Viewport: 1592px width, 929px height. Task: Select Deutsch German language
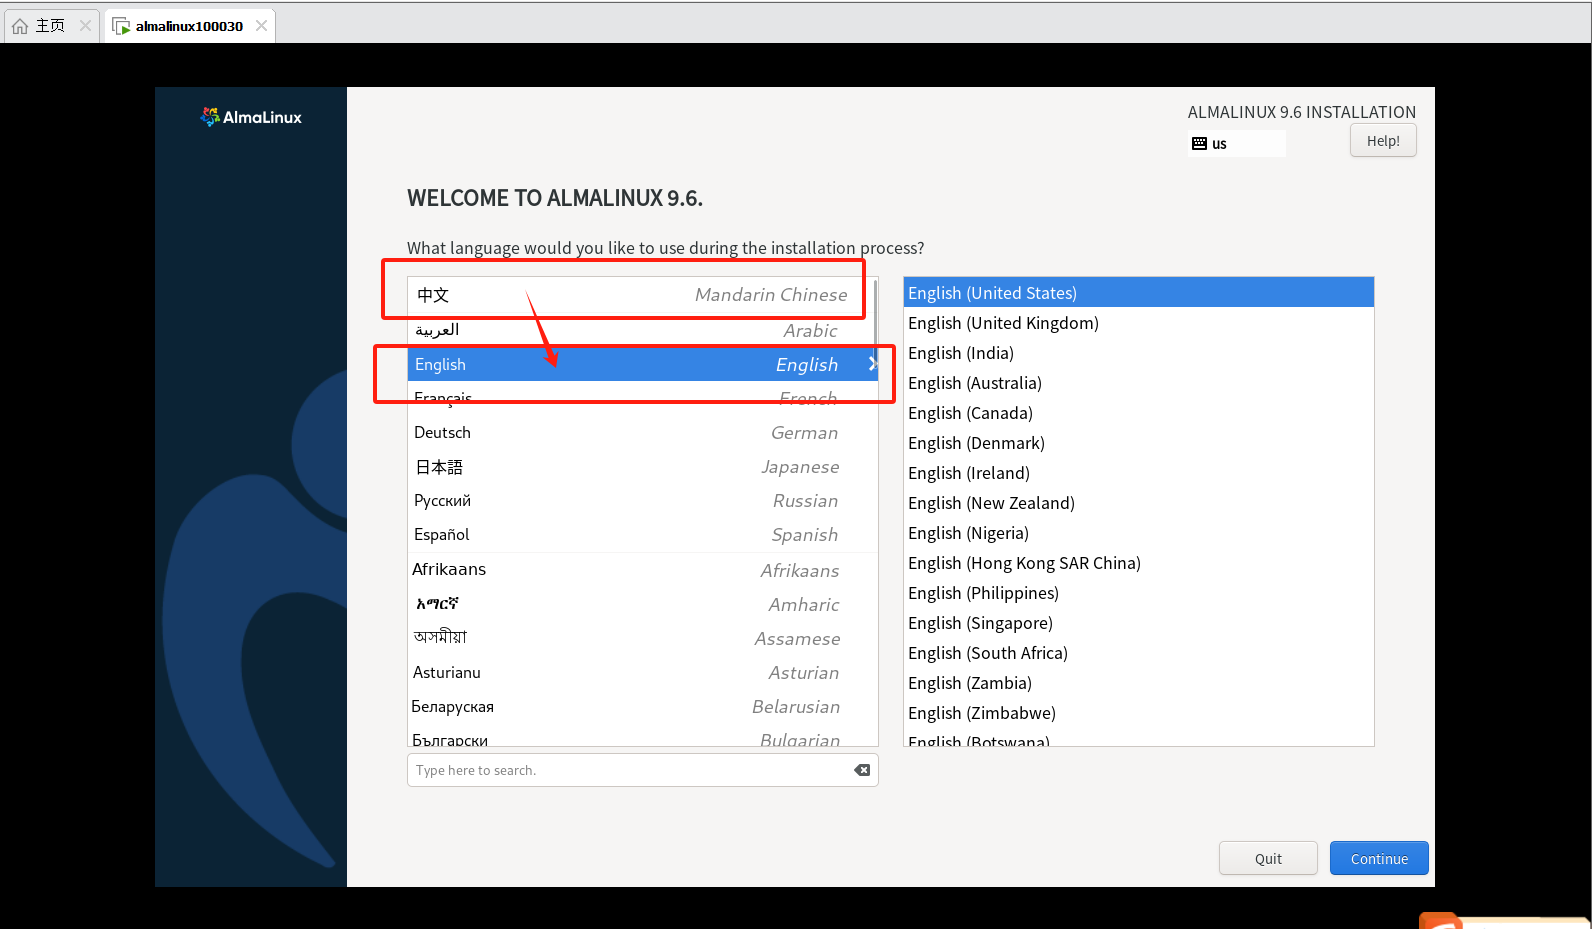pos(641,432)
